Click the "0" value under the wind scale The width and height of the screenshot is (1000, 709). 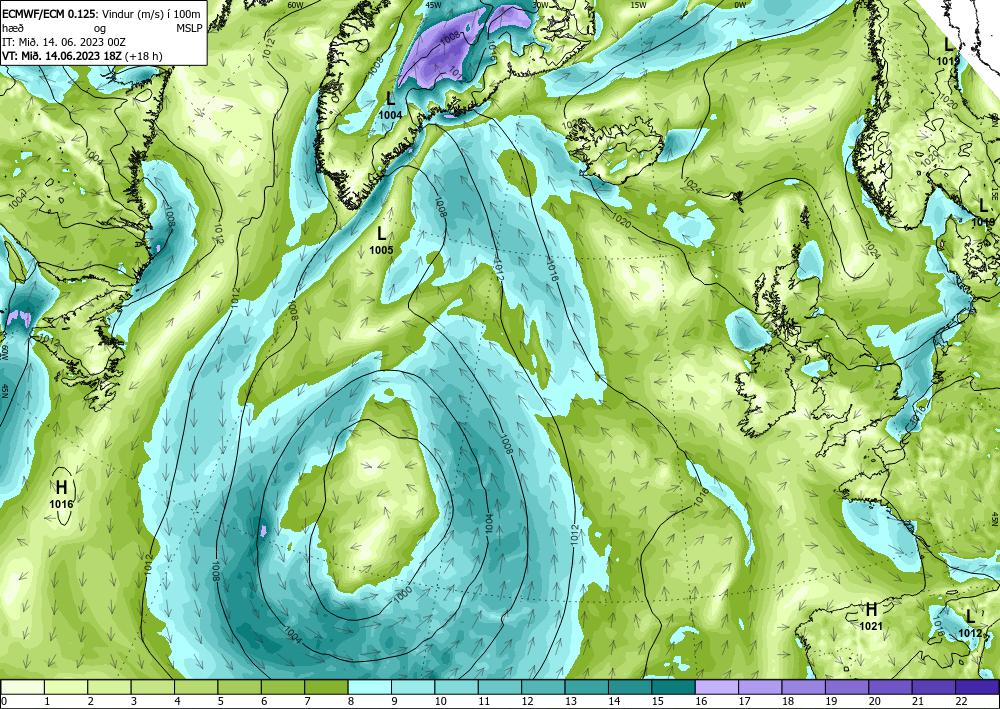tap(4, 701)
